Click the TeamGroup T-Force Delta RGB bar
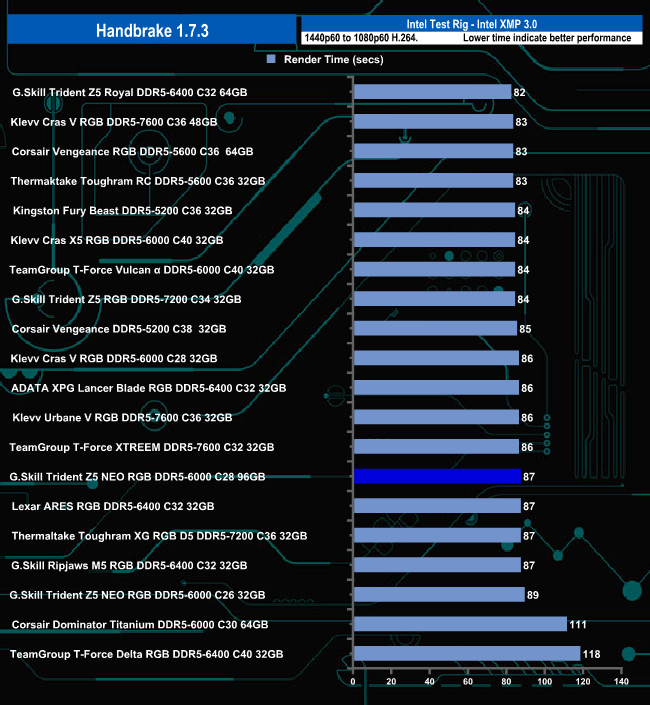 [x=467, y=654]
